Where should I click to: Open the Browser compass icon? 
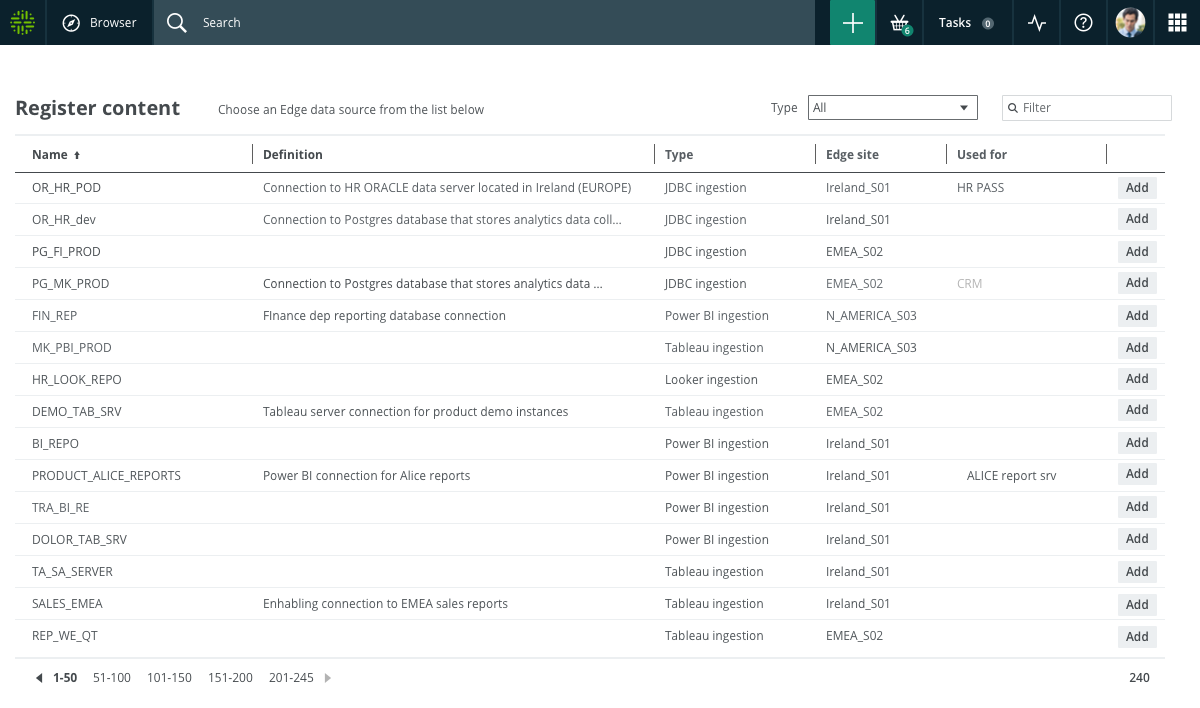(71, 23)
